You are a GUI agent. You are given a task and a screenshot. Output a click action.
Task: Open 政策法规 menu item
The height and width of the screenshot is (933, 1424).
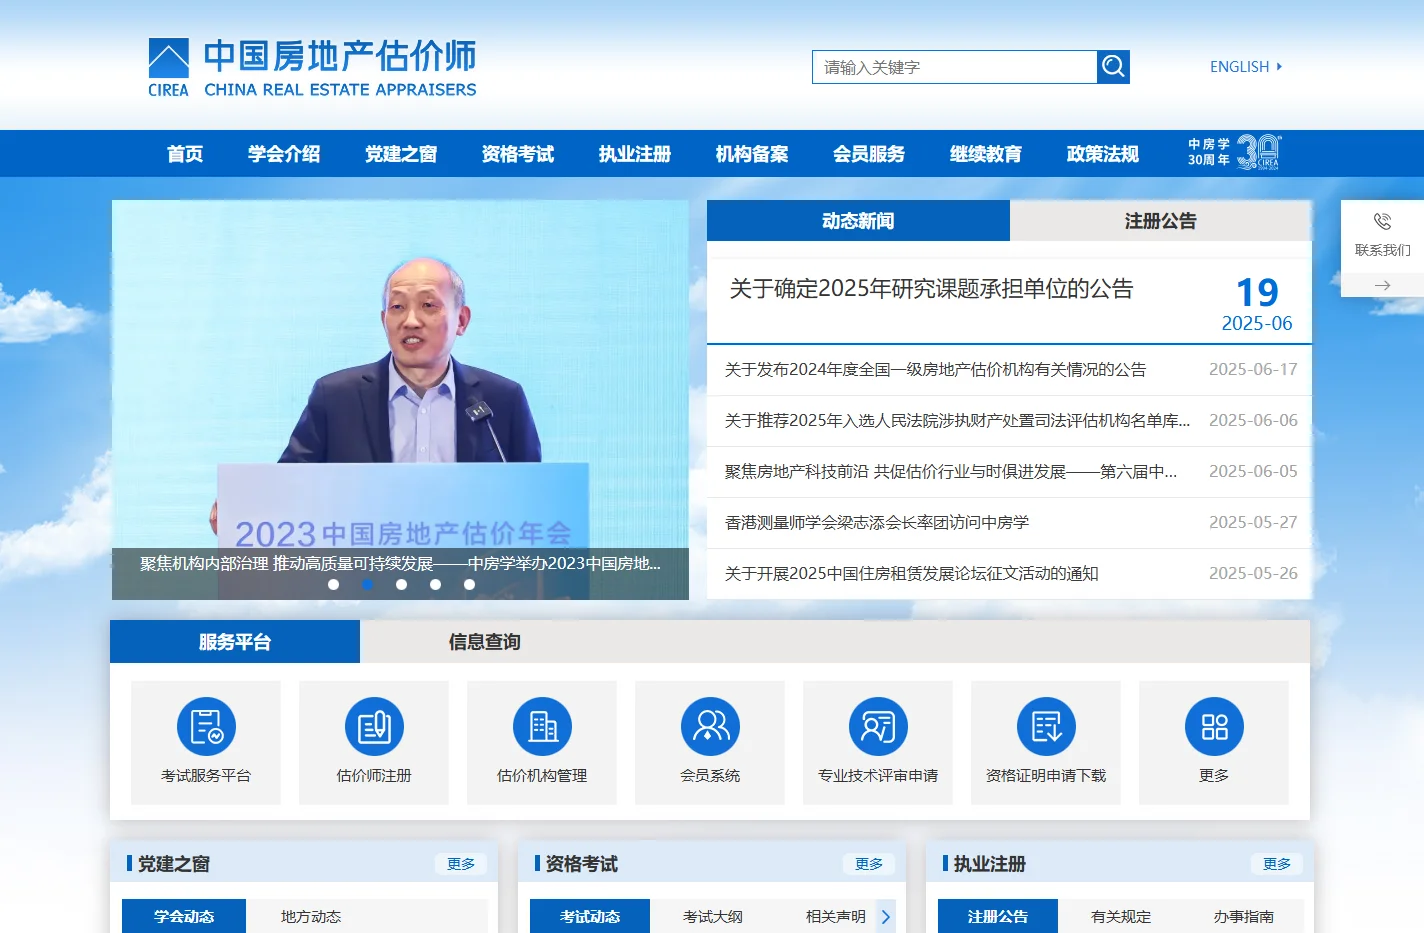point(1103,154)
